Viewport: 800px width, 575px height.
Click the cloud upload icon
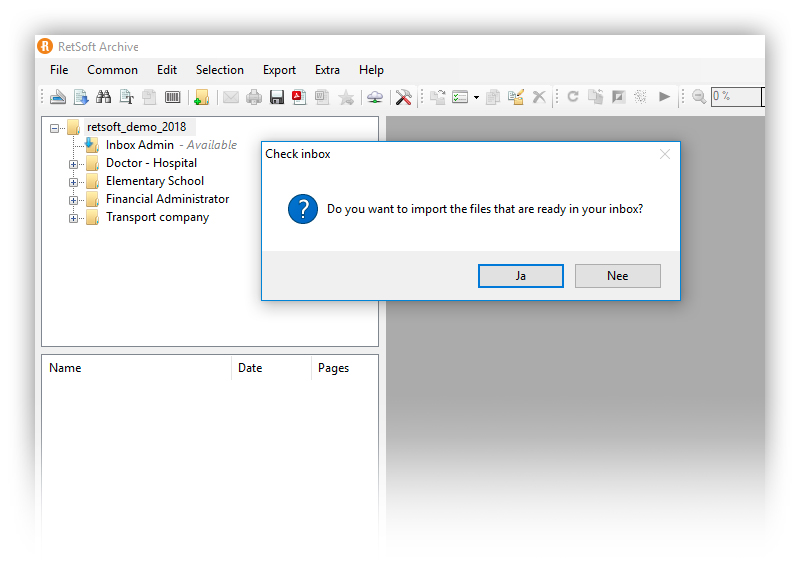click(375, 97)
